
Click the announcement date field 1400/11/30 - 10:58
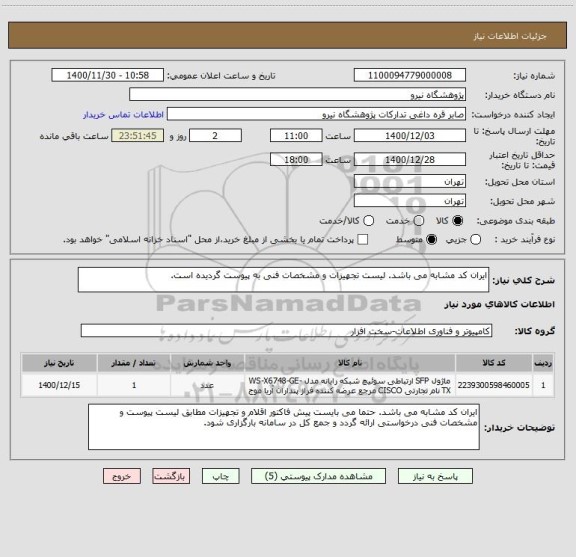pos(108,75)
